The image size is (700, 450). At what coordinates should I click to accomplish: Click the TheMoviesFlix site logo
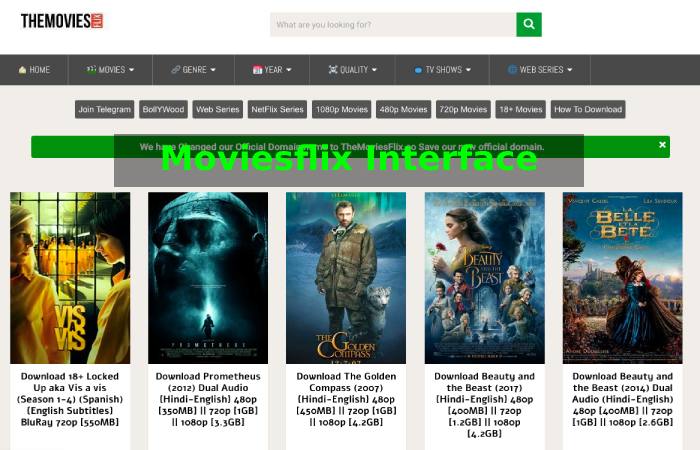(x=62, y=21)
